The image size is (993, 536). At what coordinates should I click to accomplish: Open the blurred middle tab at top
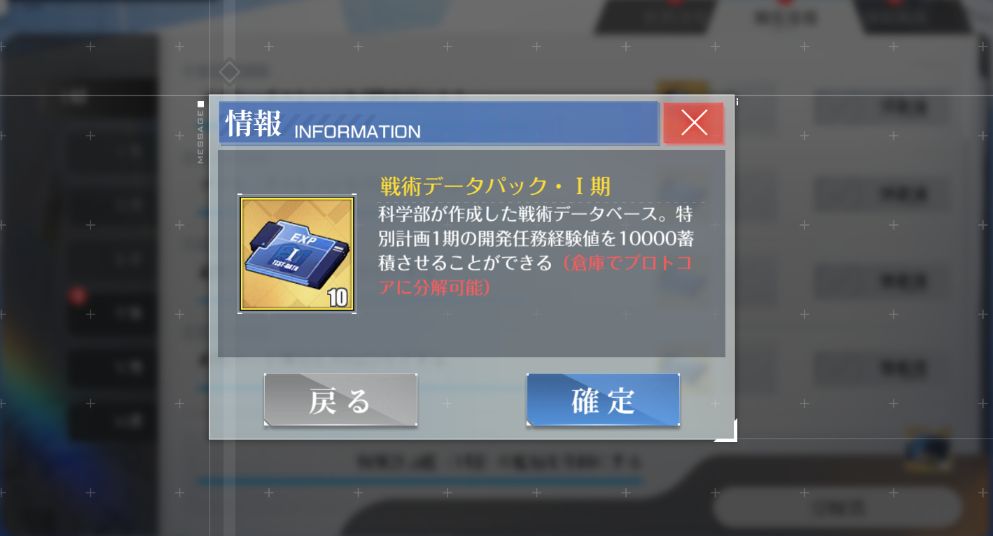click(785, 16)
